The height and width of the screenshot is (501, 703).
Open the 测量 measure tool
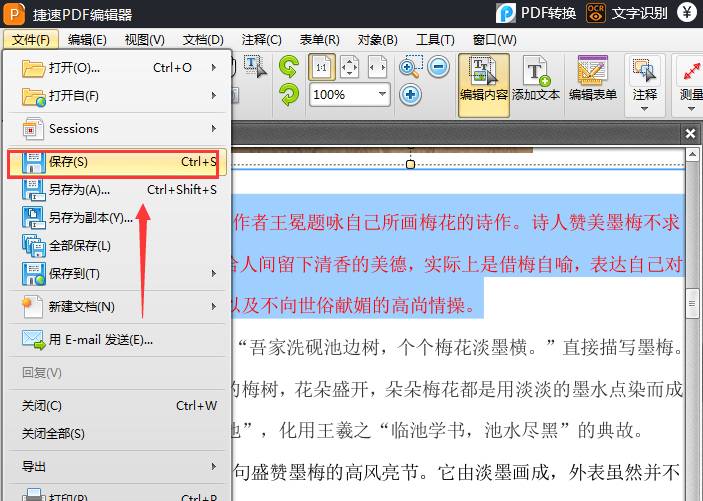tap(691, 84)
